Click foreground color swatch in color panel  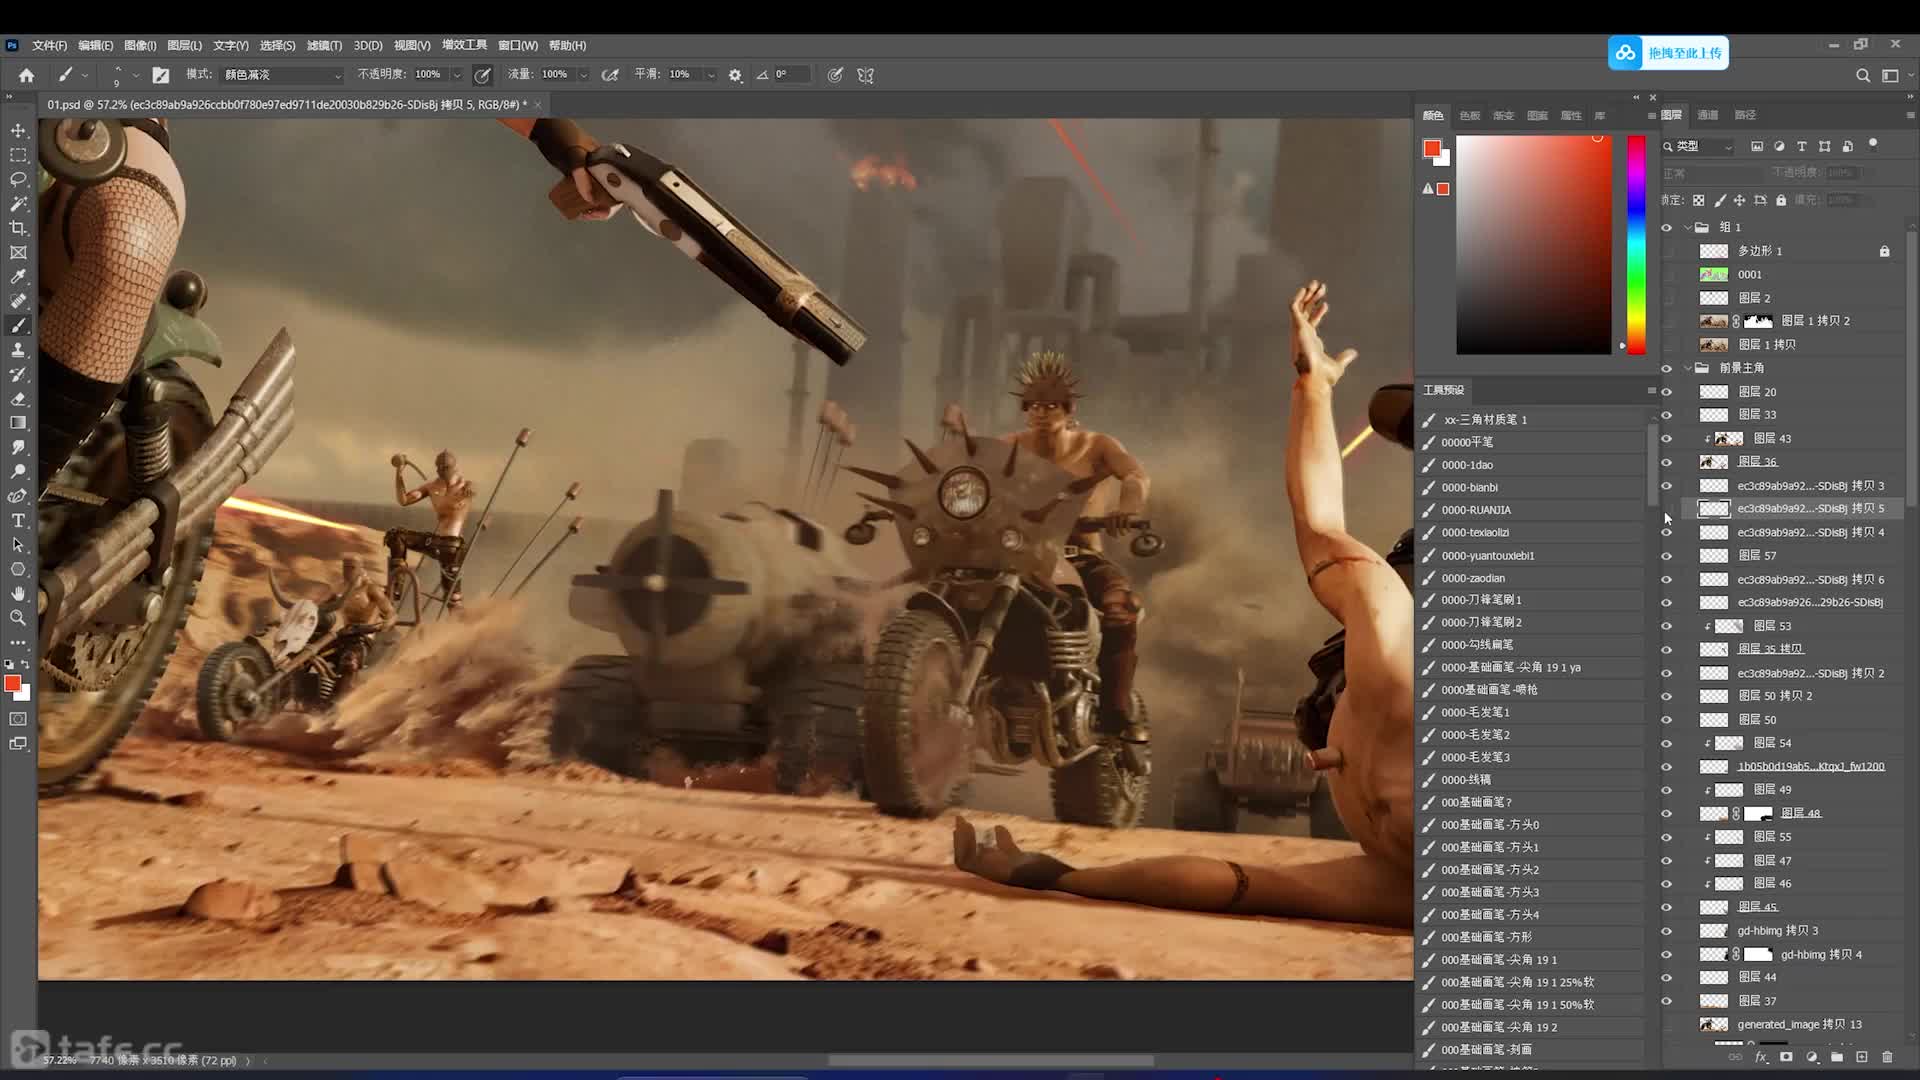(x=1431, y=149)
